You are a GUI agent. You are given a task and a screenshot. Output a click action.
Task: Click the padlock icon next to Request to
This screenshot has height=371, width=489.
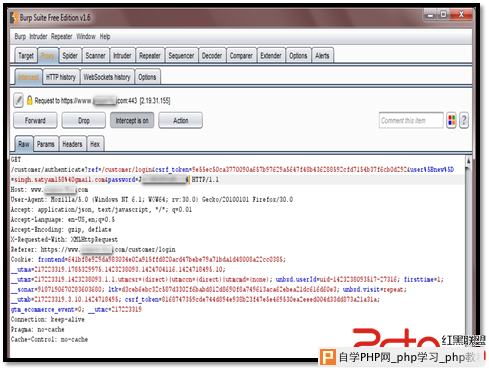[x=29, y=100]
